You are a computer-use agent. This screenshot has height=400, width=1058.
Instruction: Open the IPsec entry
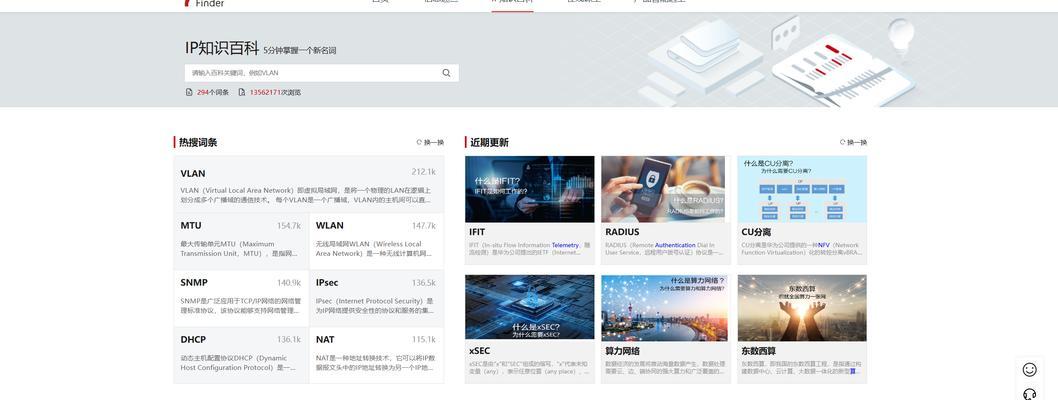[327, 283]
